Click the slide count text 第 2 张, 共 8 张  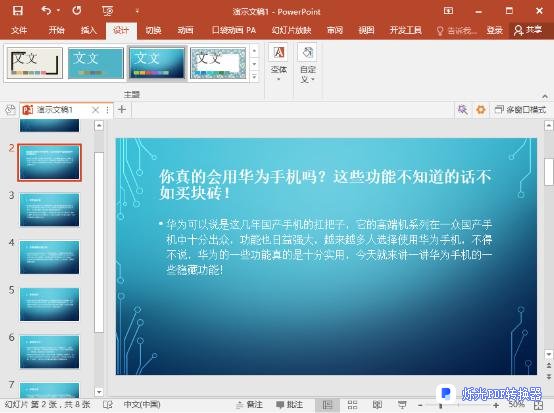pos(47,405)
